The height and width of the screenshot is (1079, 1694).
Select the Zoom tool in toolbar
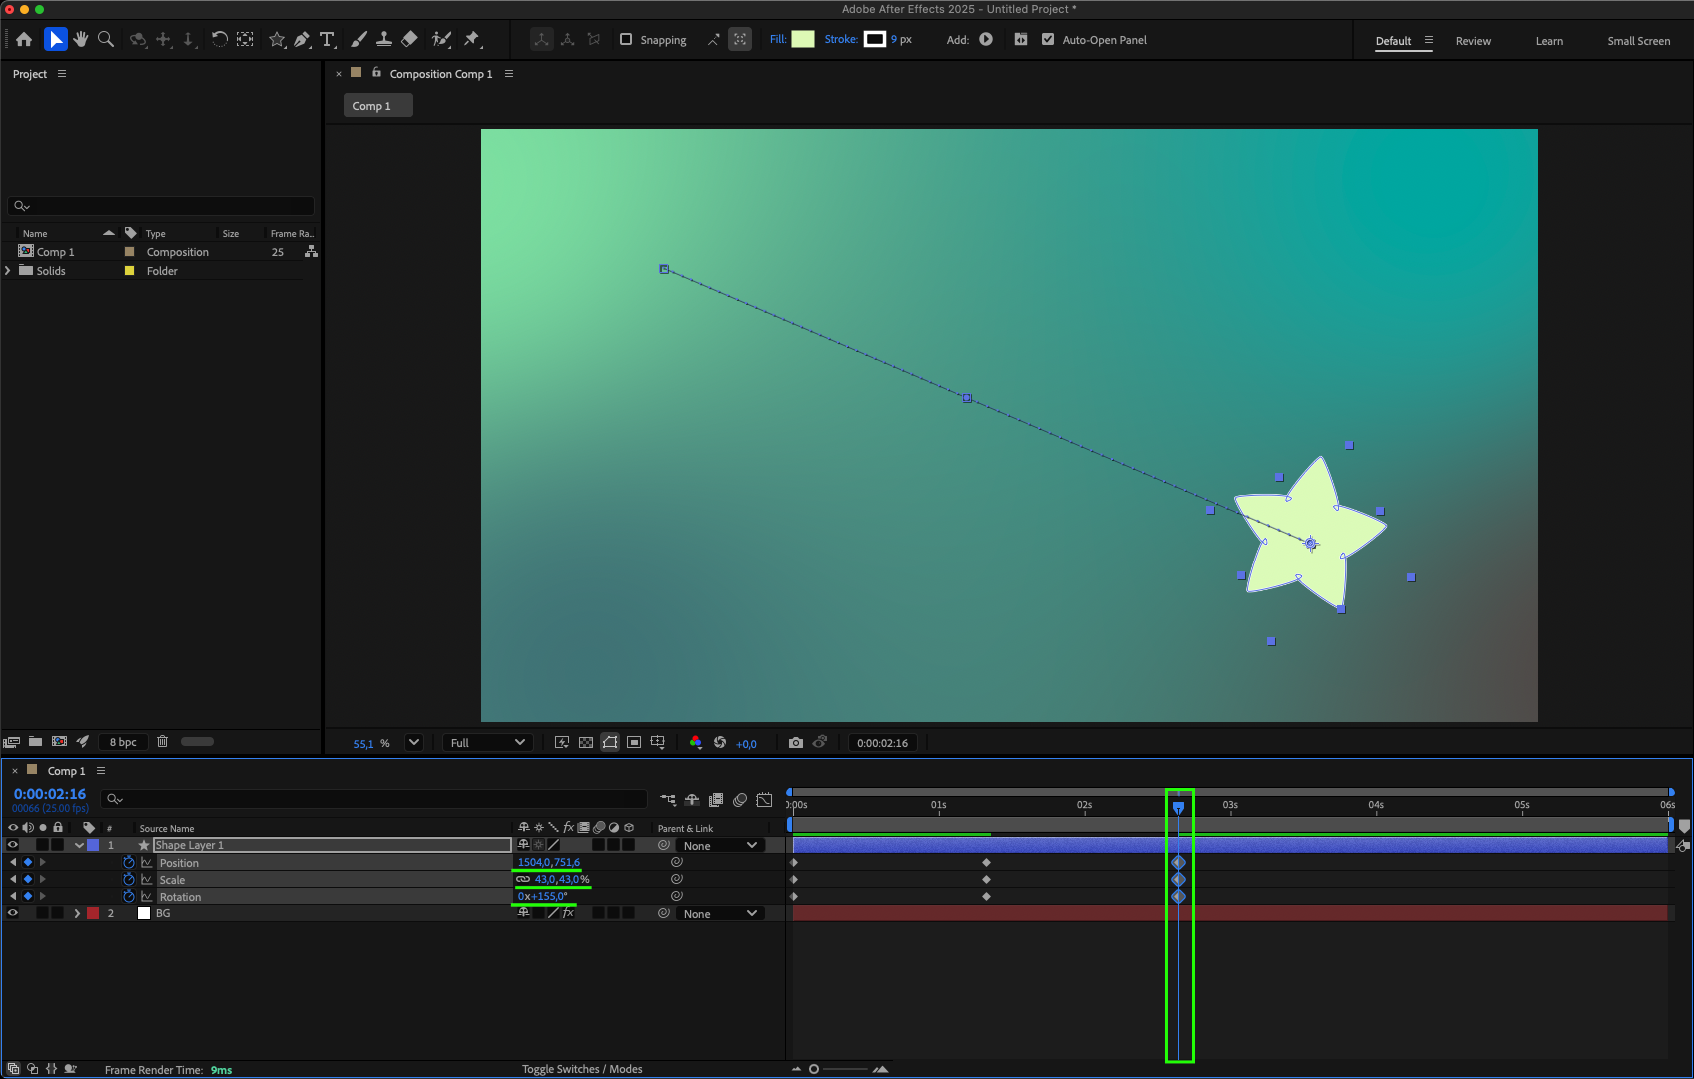pos(106,39)
